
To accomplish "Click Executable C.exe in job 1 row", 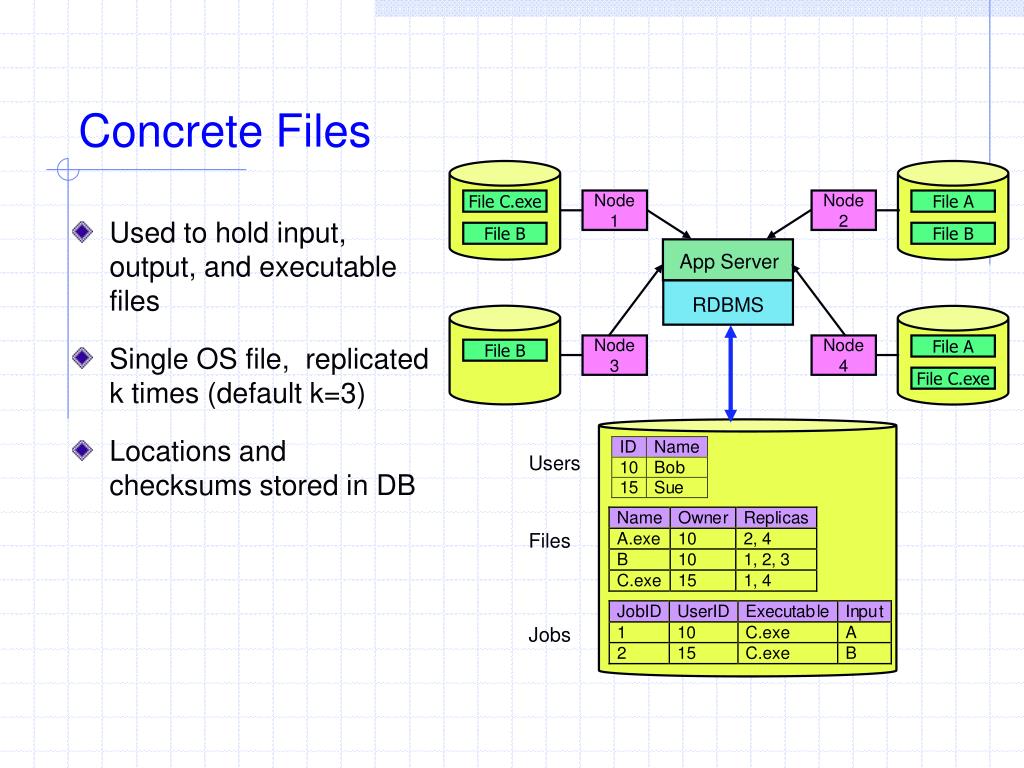I will (788, 632).
